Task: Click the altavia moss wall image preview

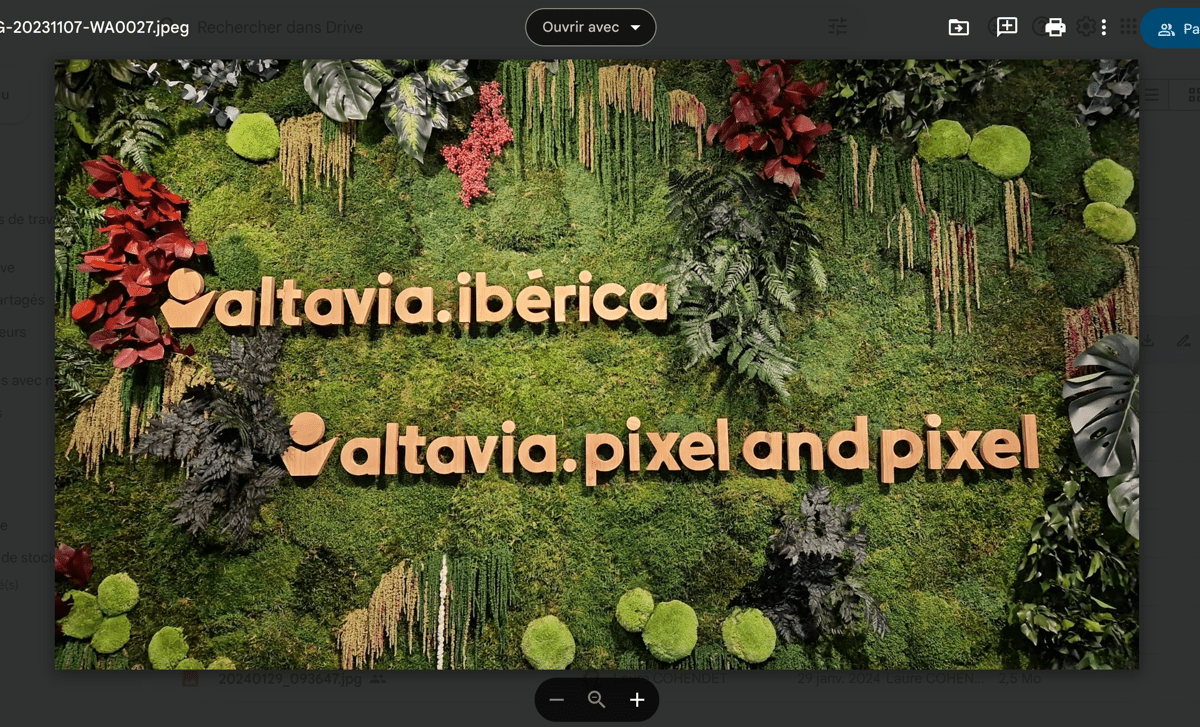Action: [596, 364]
